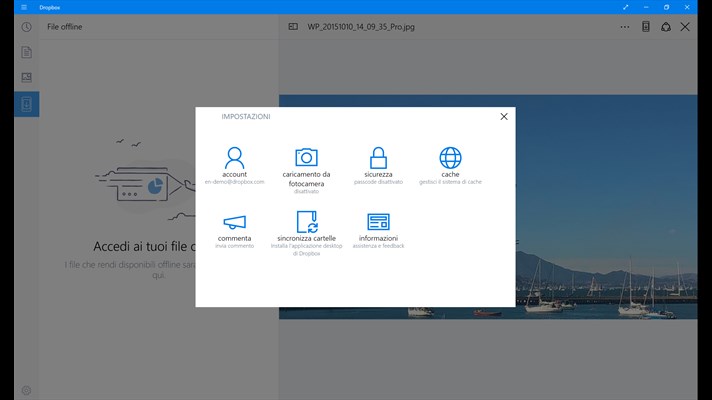This screenshot has width=712, height=400.
Task: Open caricamento da fotocamera settings
Action: click(306, 157)
